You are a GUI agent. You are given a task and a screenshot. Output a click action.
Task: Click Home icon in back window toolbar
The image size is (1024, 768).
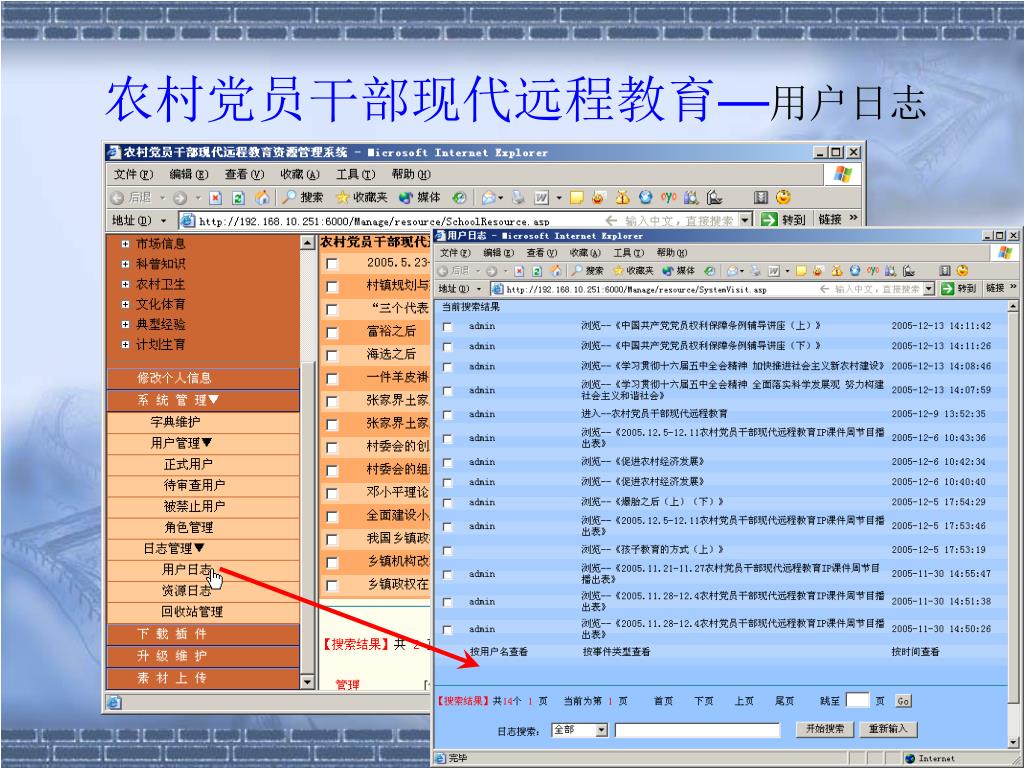click(263, 197)
